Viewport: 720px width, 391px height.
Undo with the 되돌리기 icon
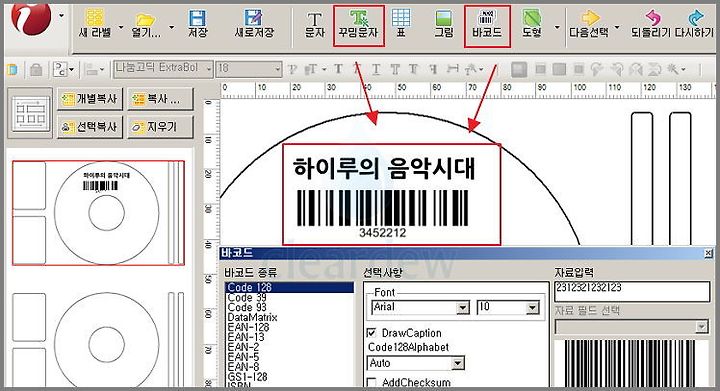[x=653, y=17]
